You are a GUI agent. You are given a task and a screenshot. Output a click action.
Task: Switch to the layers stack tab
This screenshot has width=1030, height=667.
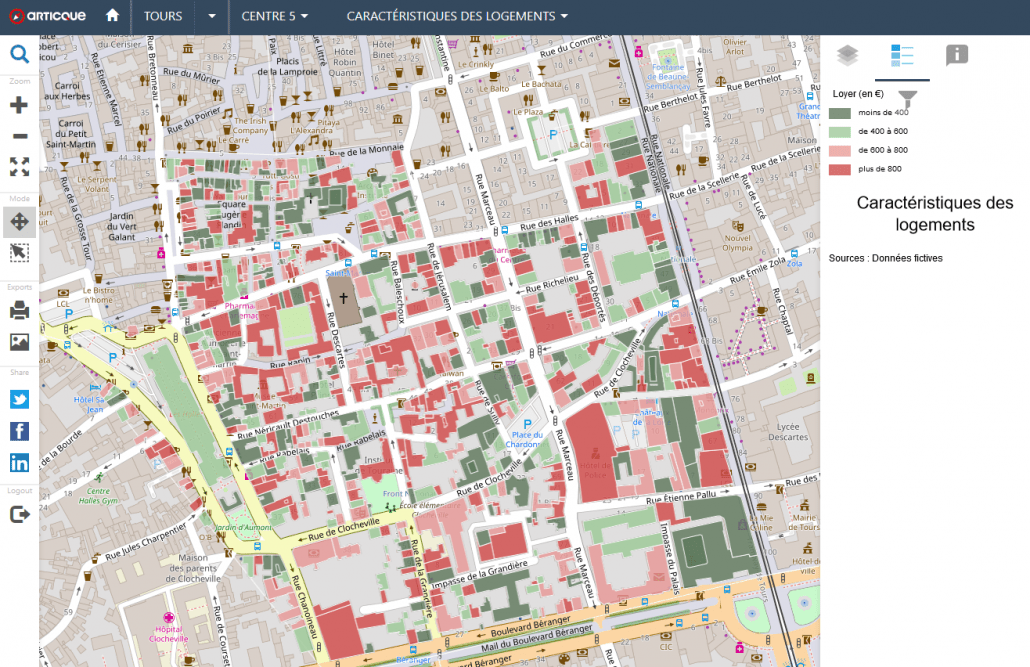(x=847, y=55)
